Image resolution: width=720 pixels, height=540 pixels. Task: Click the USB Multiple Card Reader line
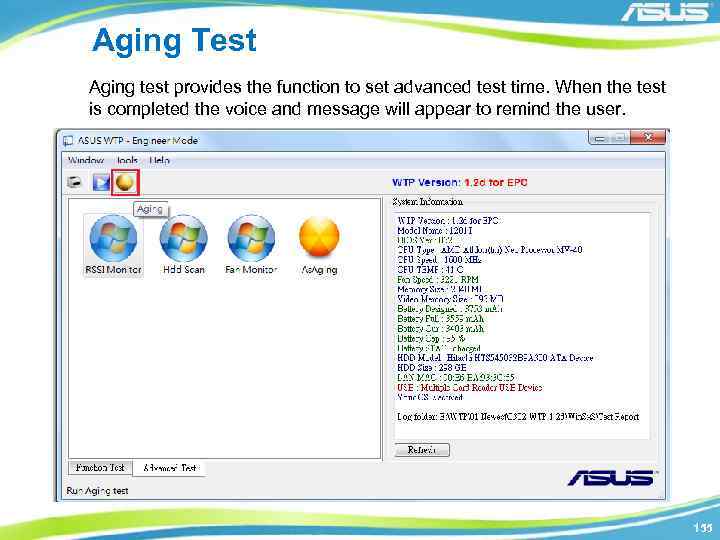[x=470, y=387]
